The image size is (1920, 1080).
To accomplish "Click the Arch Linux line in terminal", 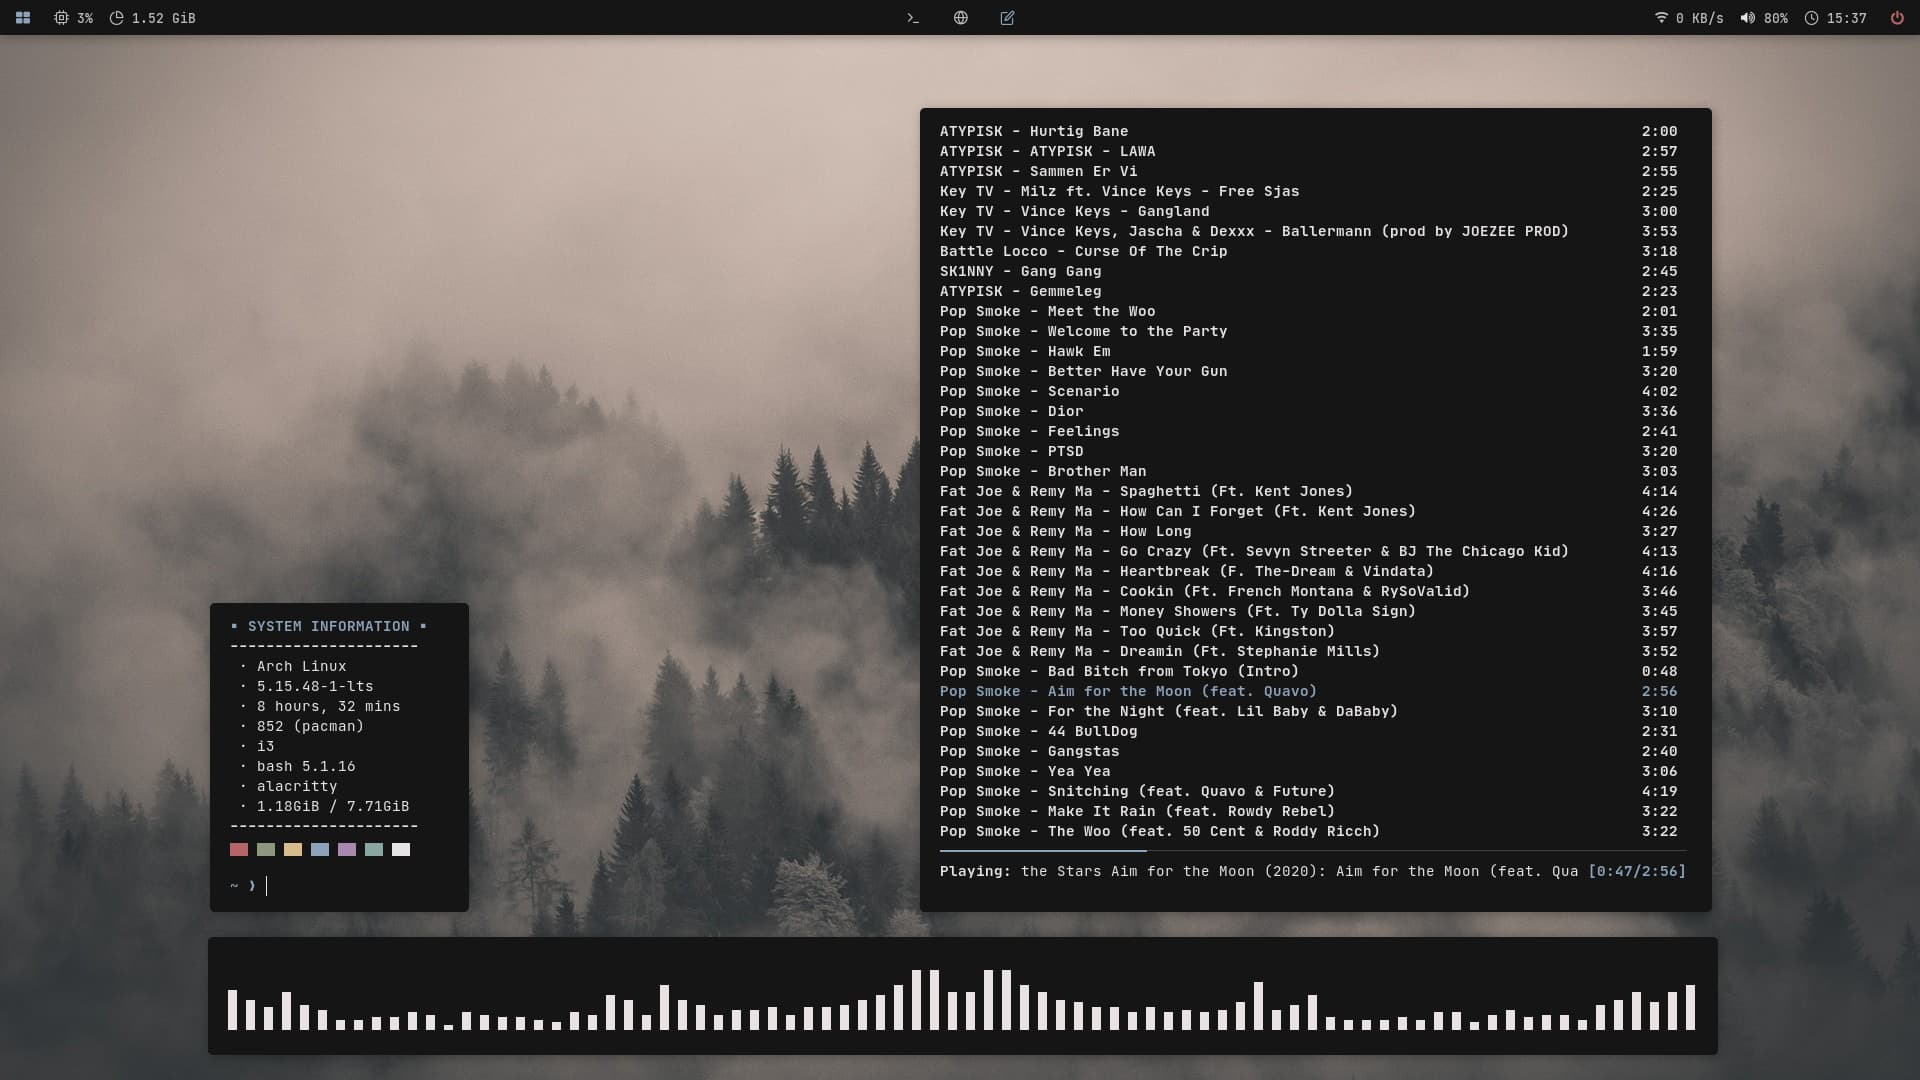I will pyautogui.click(x=302, y=666).
